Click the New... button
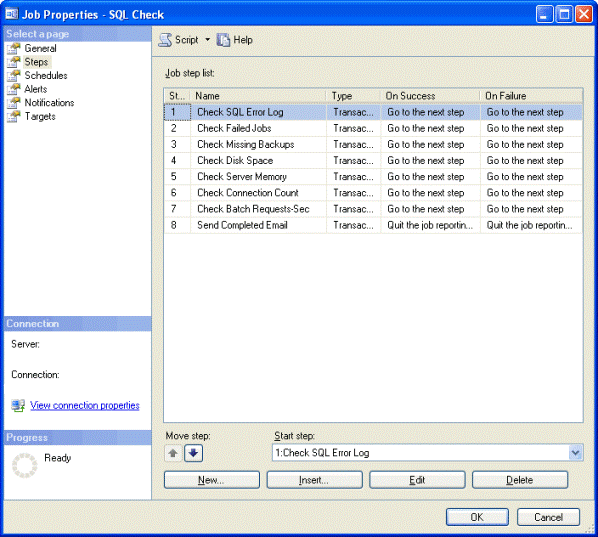598x537 pixels. [212, 480]
